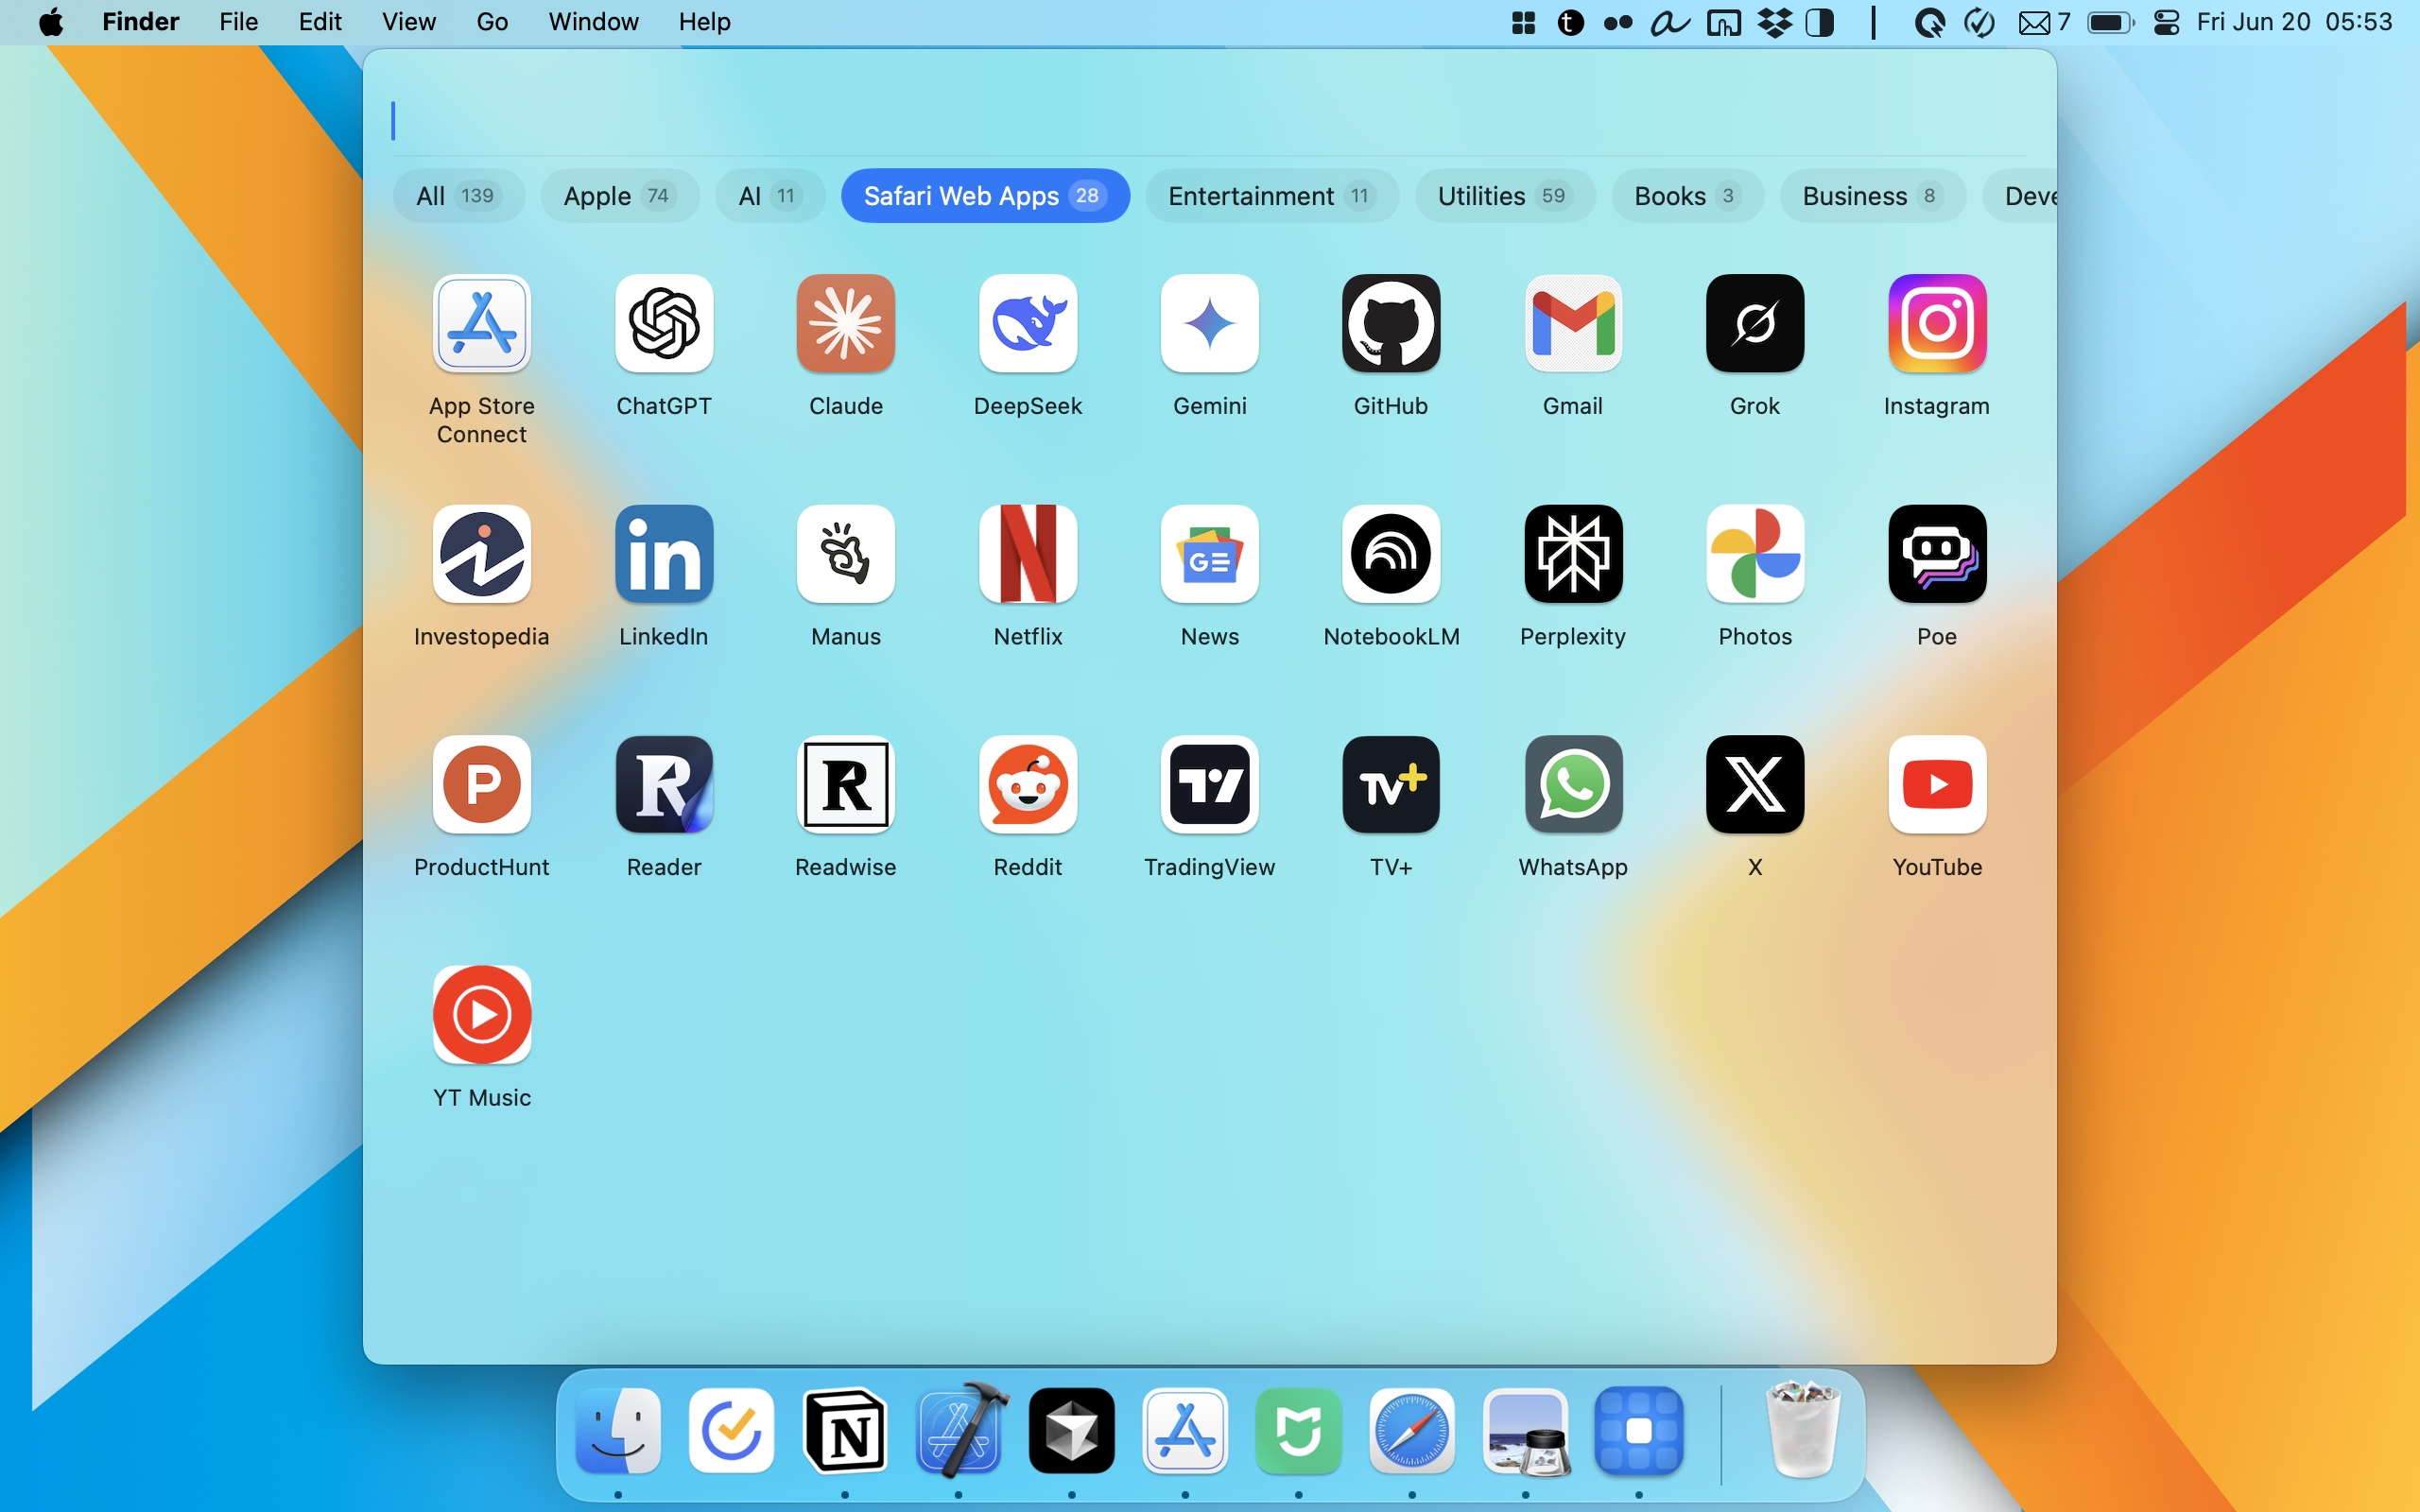Open the Window menu
This screenshot has width=2420, height=1512.
tap(592, 22)
